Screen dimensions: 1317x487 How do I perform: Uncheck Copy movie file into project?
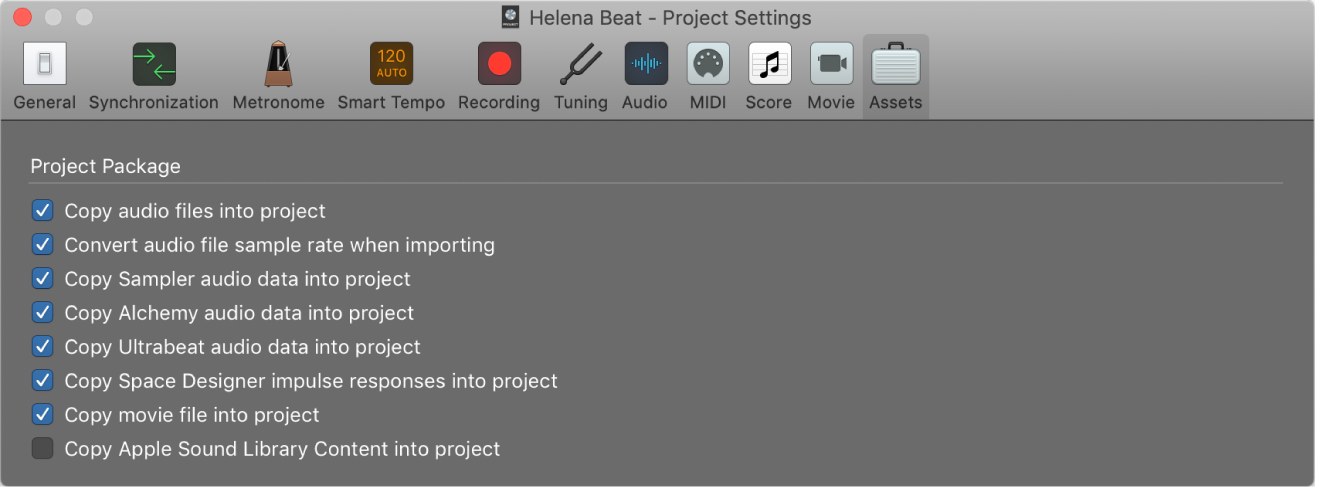click(x=42, y=415)
